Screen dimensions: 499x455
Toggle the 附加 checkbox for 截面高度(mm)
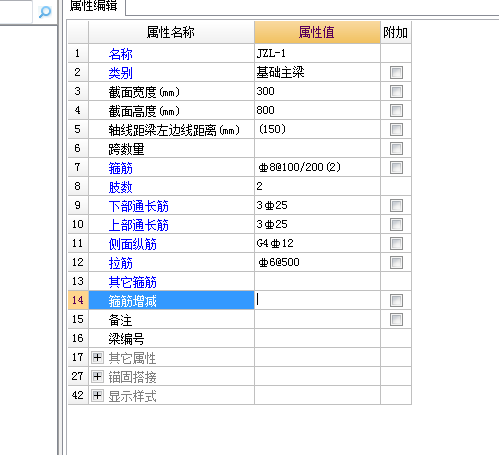(396, 110)
